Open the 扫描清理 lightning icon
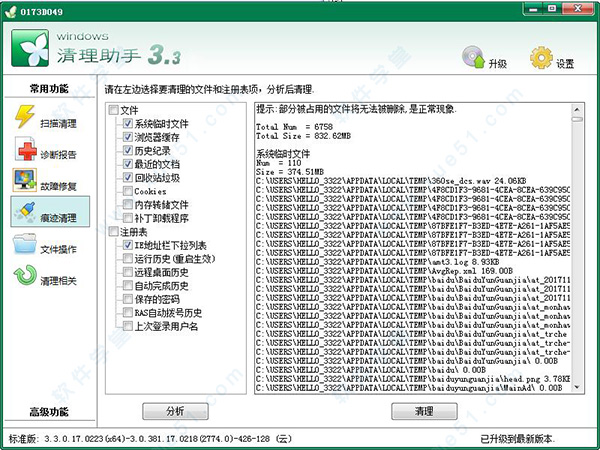 [25, 116]
